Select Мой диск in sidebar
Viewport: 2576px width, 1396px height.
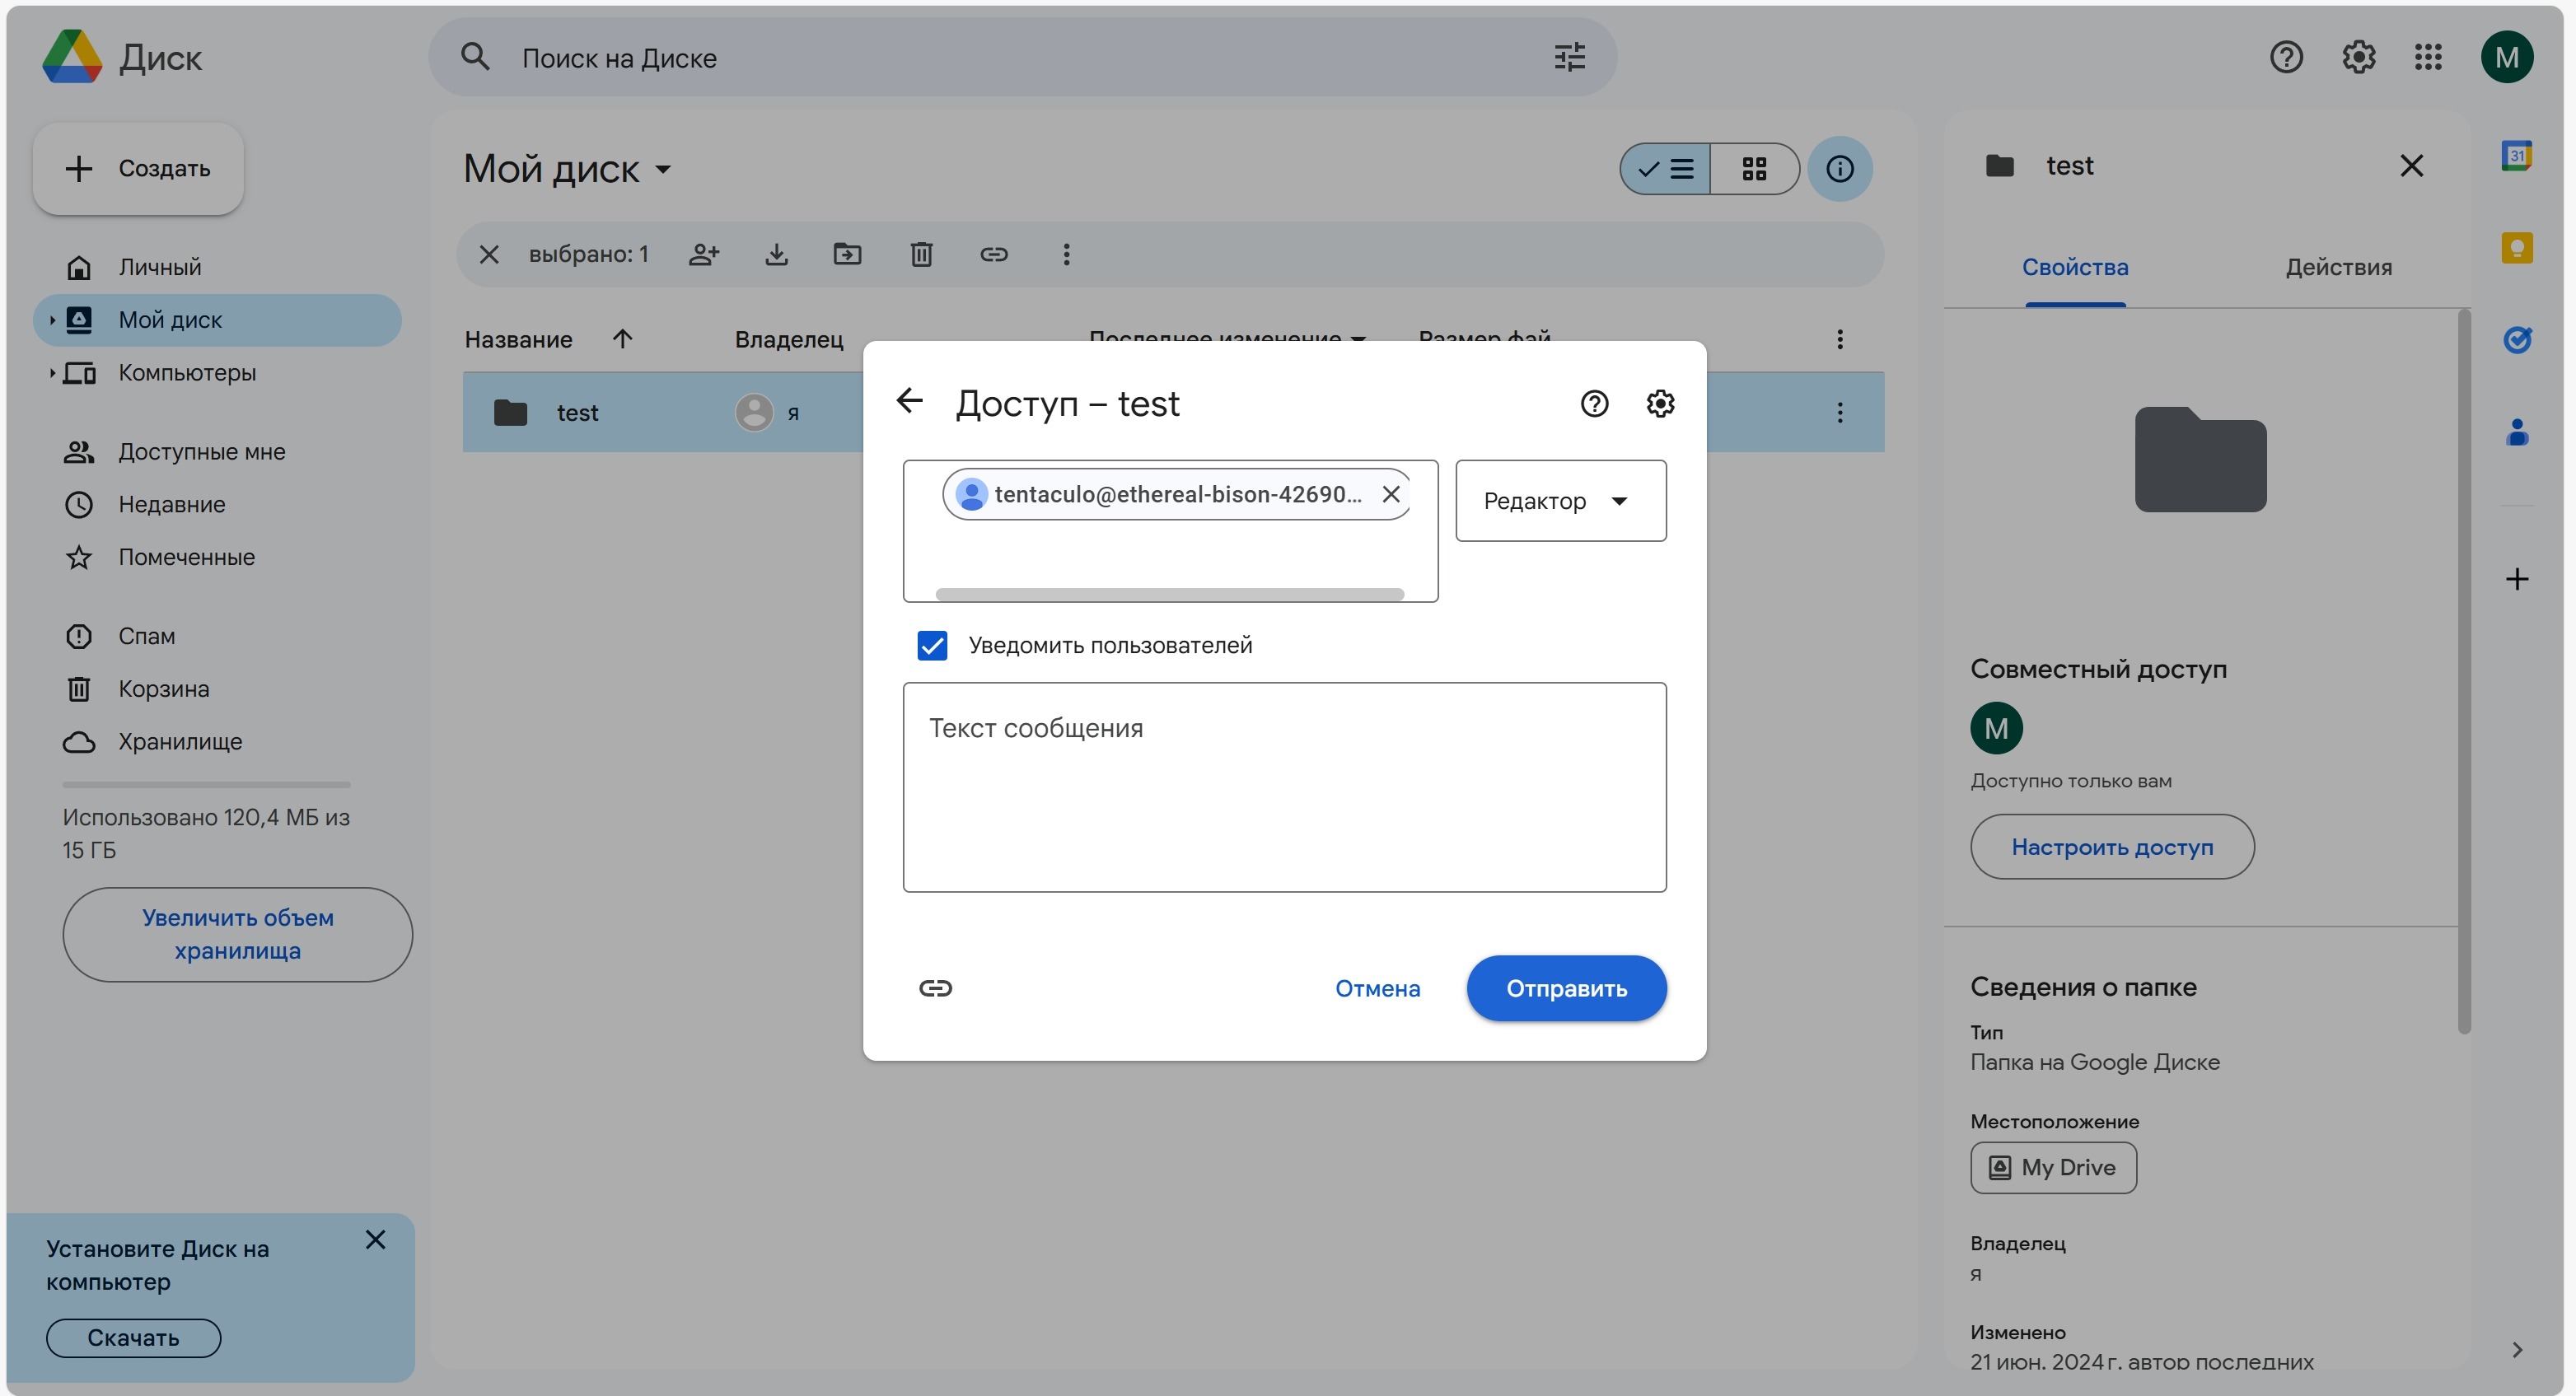click(217, 320)
